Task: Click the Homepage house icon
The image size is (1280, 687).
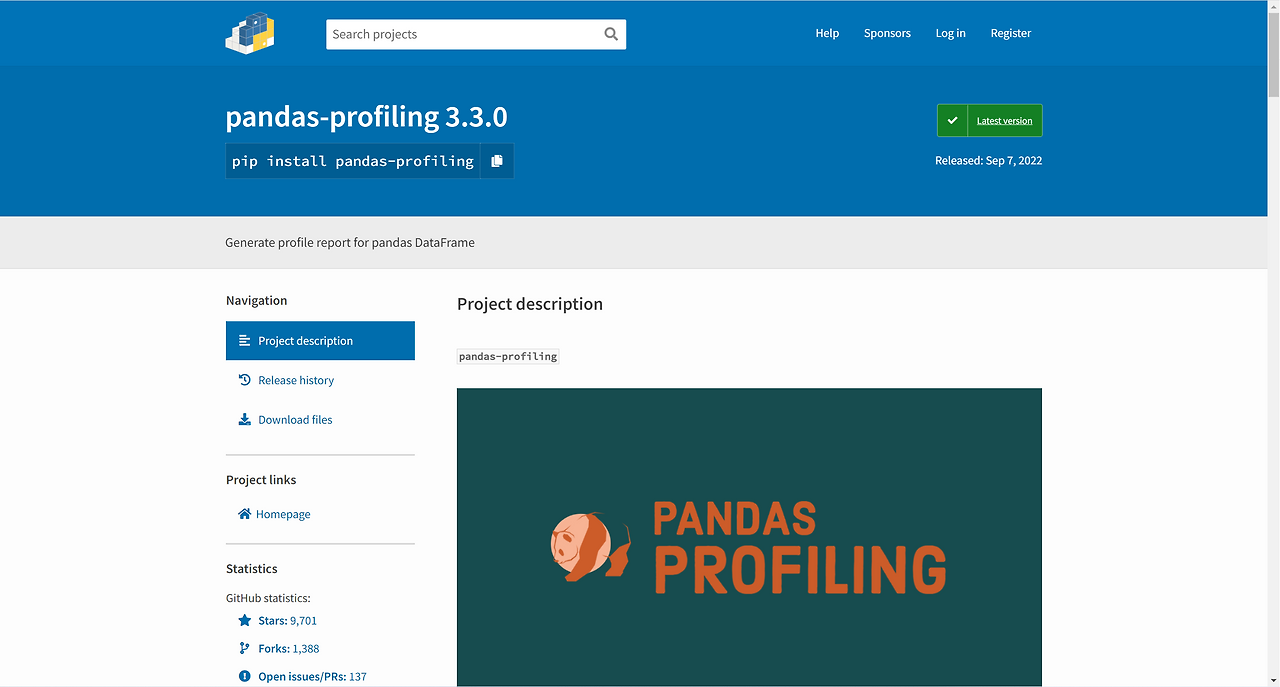Action: 245,514
